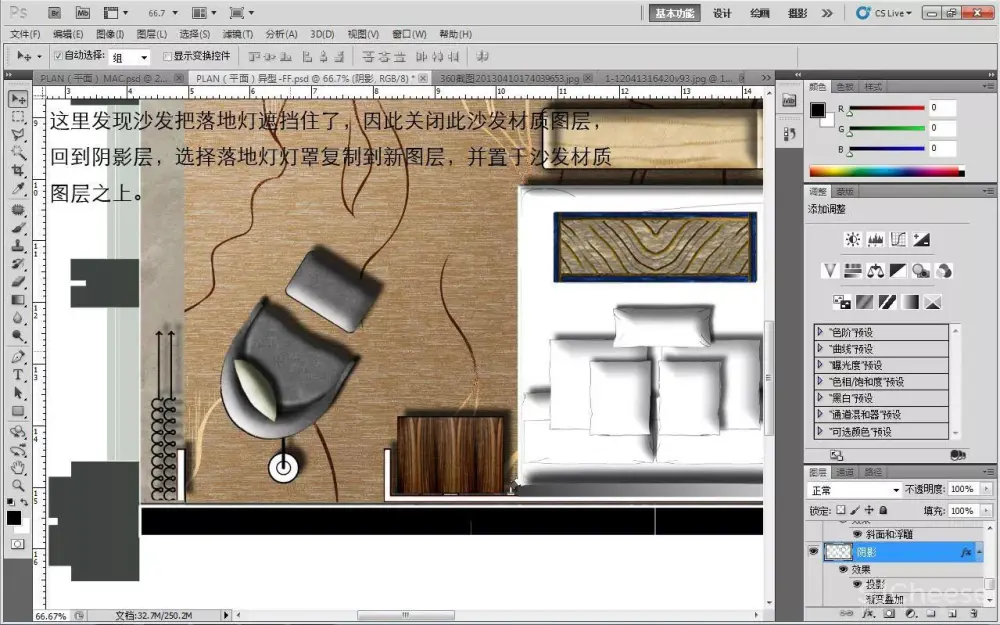
Task: Check the 显示变换控件 checkbox
Action: click(x=166, y=56)
